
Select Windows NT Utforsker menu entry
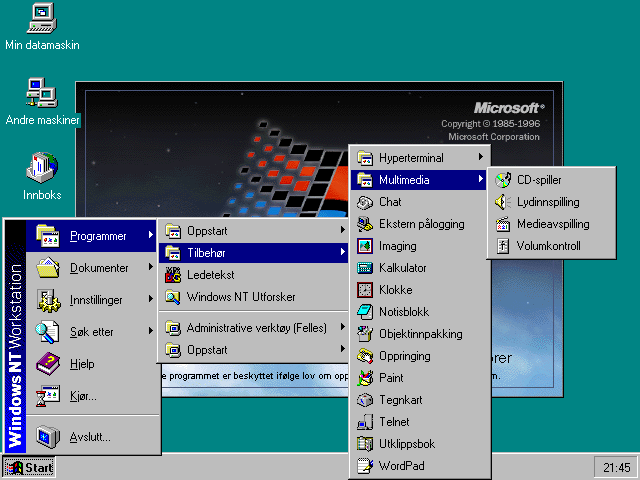click(240, 297)
